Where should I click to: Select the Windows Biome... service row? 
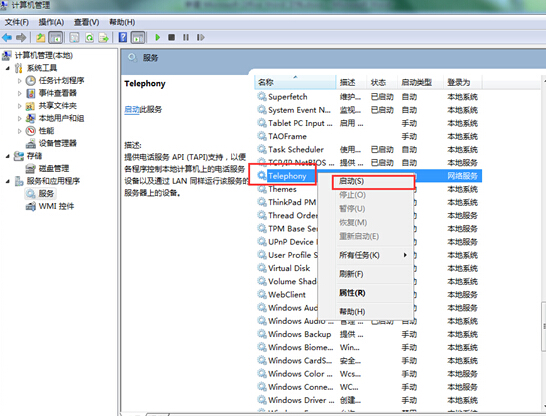click(x=369, y=347)
